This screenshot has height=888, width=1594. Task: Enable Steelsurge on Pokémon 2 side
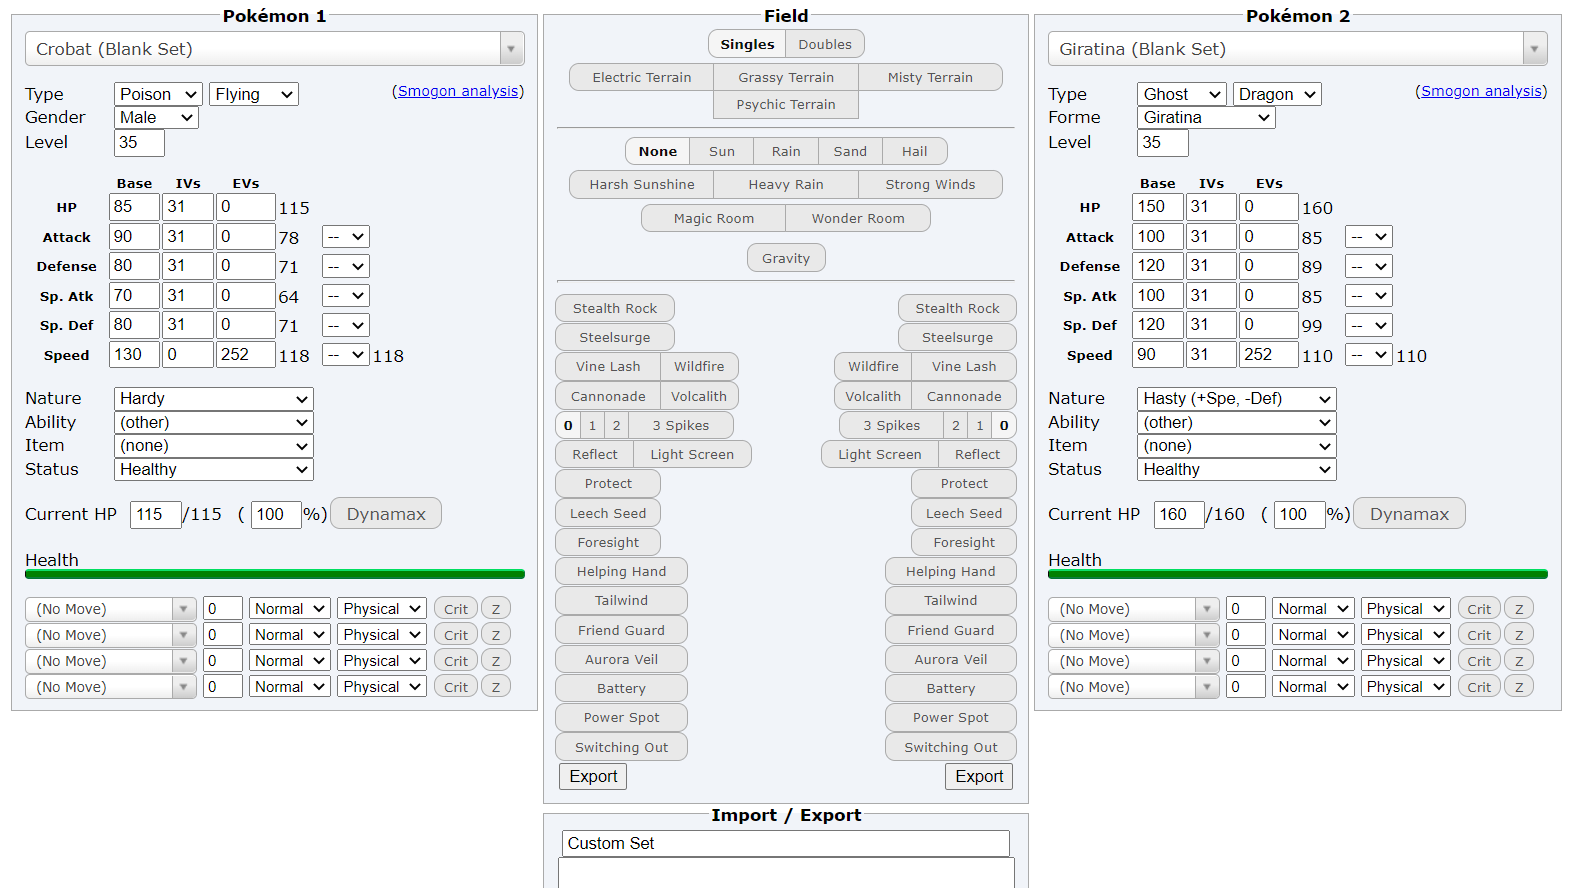point(957,337)
